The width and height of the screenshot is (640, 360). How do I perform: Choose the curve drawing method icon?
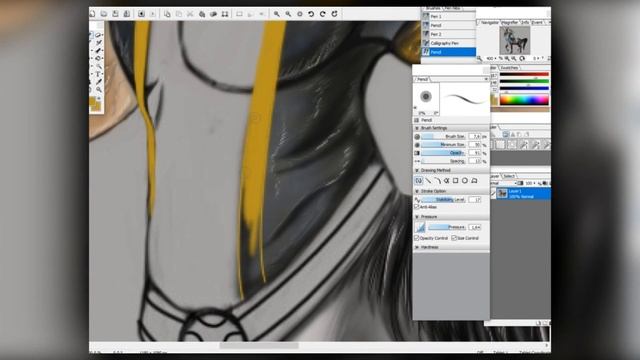pos(438,180)
